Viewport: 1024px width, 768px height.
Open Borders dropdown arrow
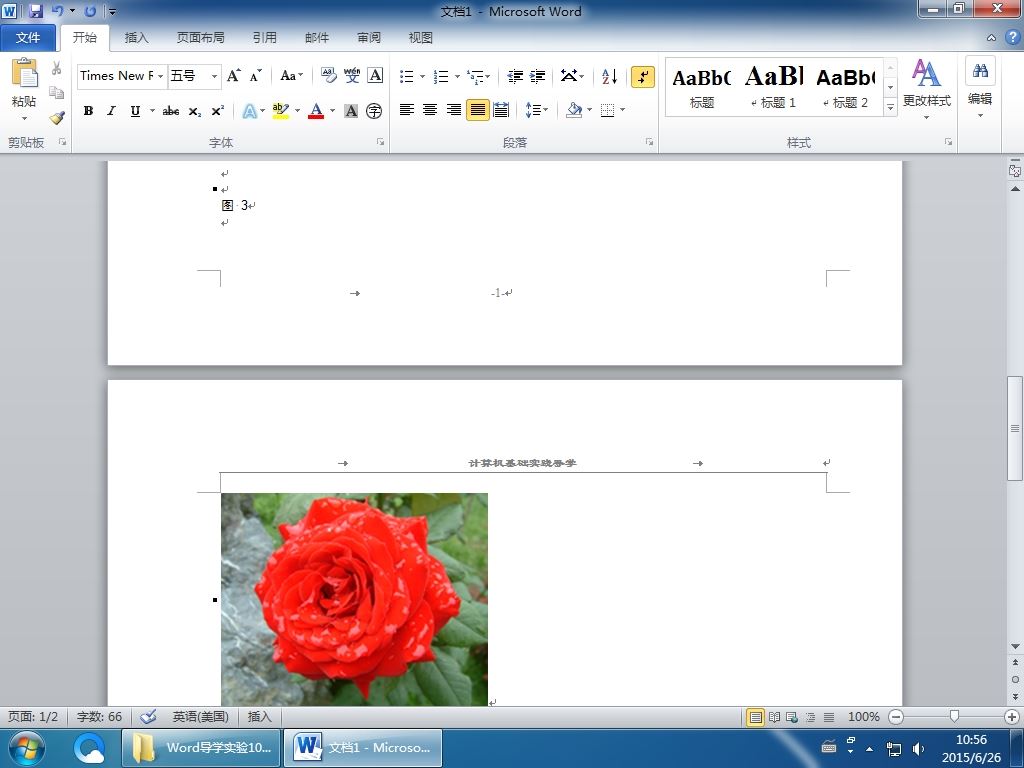pyautogui.click(x=622, y=110)
